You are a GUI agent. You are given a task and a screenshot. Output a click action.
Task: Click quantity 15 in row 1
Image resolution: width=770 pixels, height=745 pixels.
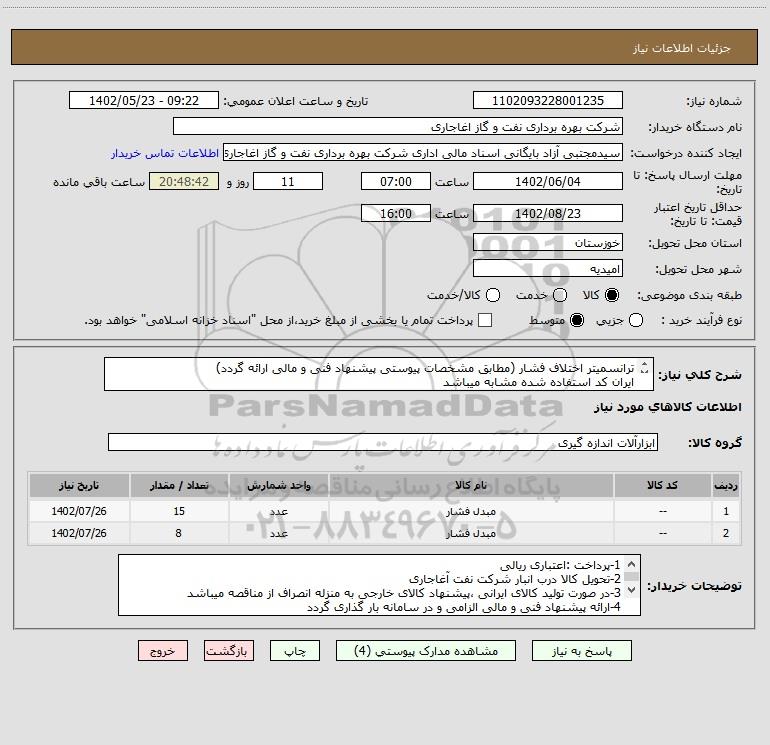tap(179, 511)
